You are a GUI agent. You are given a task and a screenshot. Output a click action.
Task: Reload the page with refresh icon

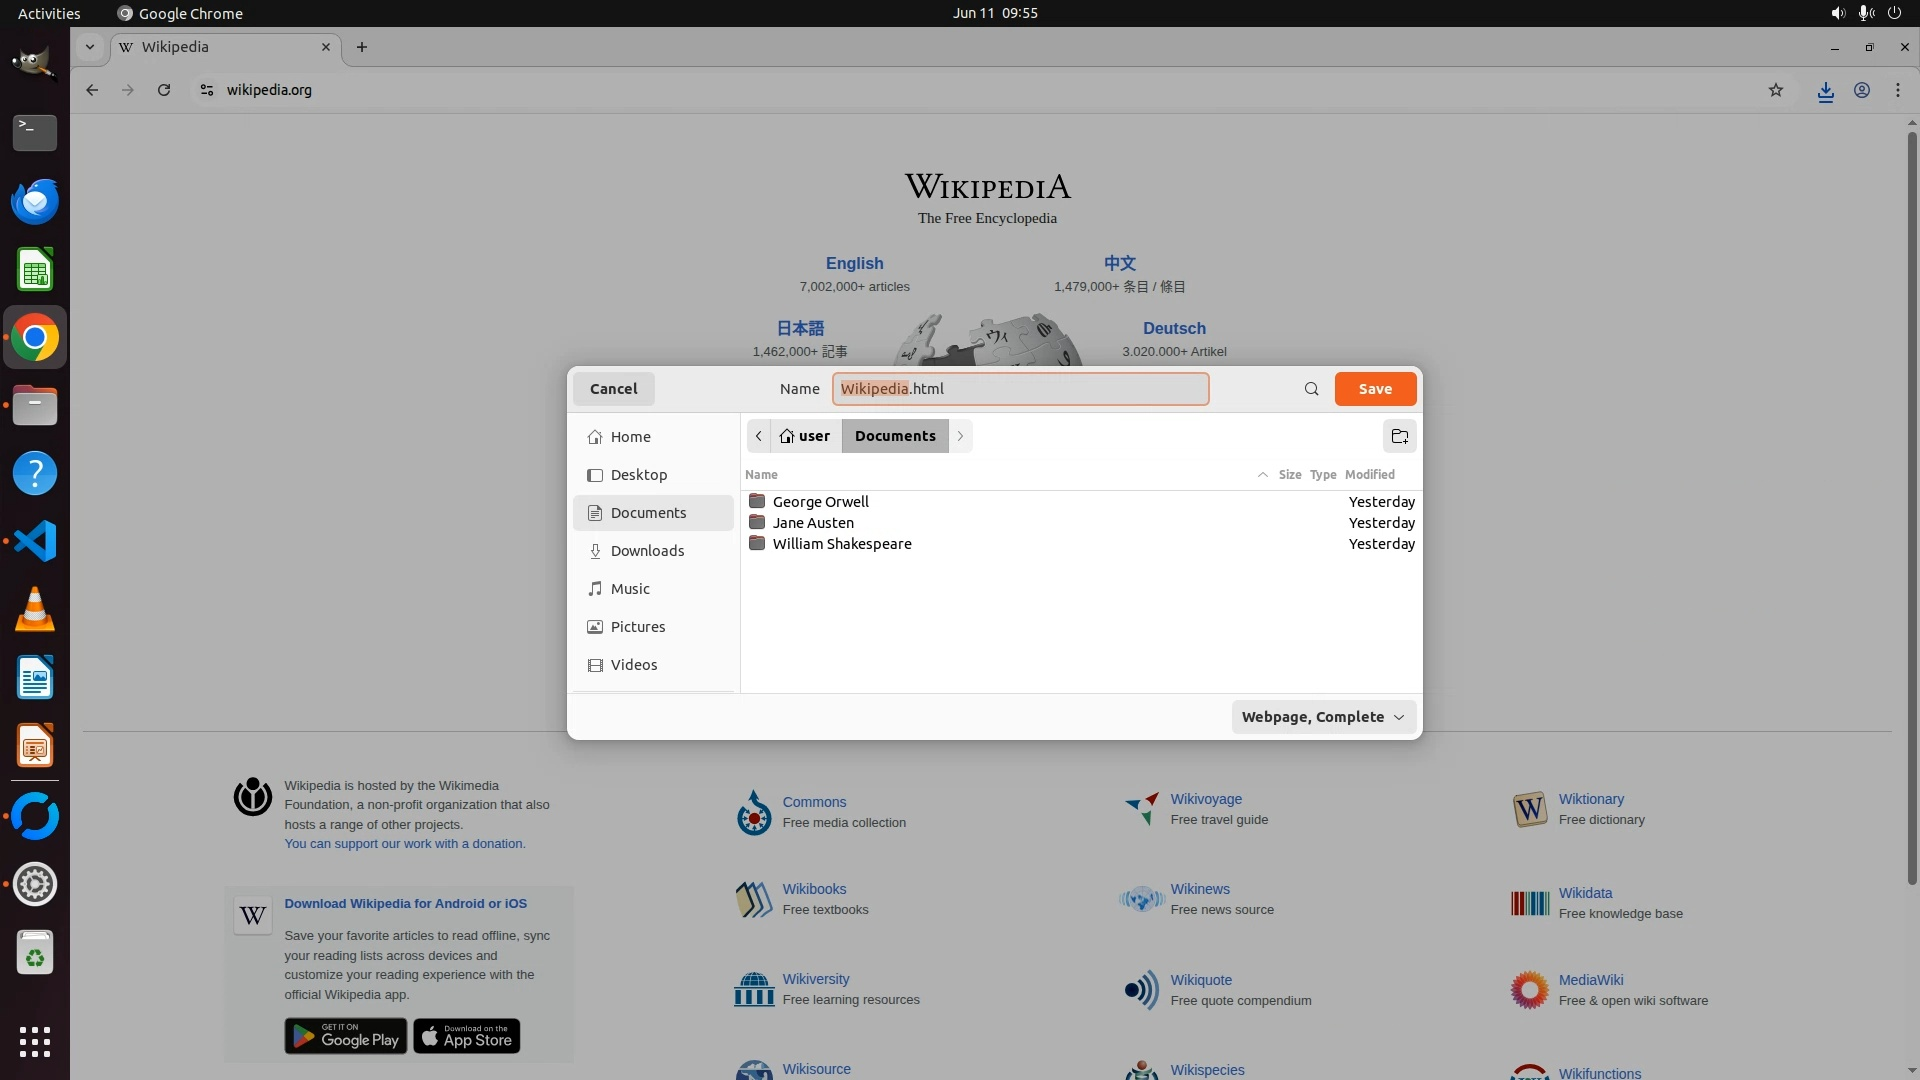[x=164, y=90]
